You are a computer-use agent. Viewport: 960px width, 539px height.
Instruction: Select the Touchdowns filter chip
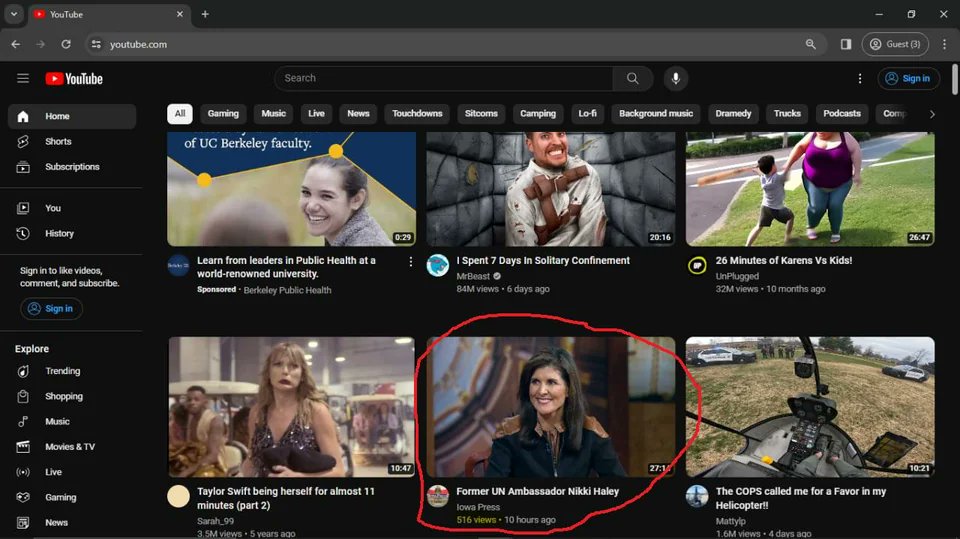tap(417, 113)
